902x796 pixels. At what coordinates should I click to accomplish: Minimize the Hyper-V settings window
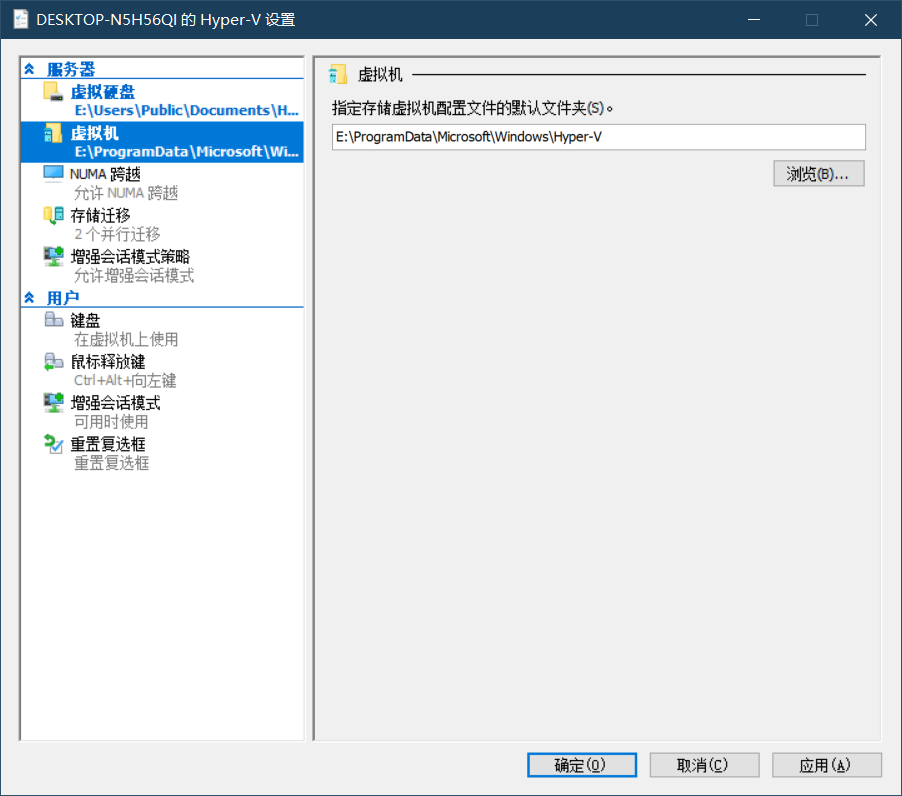point(754,20)
